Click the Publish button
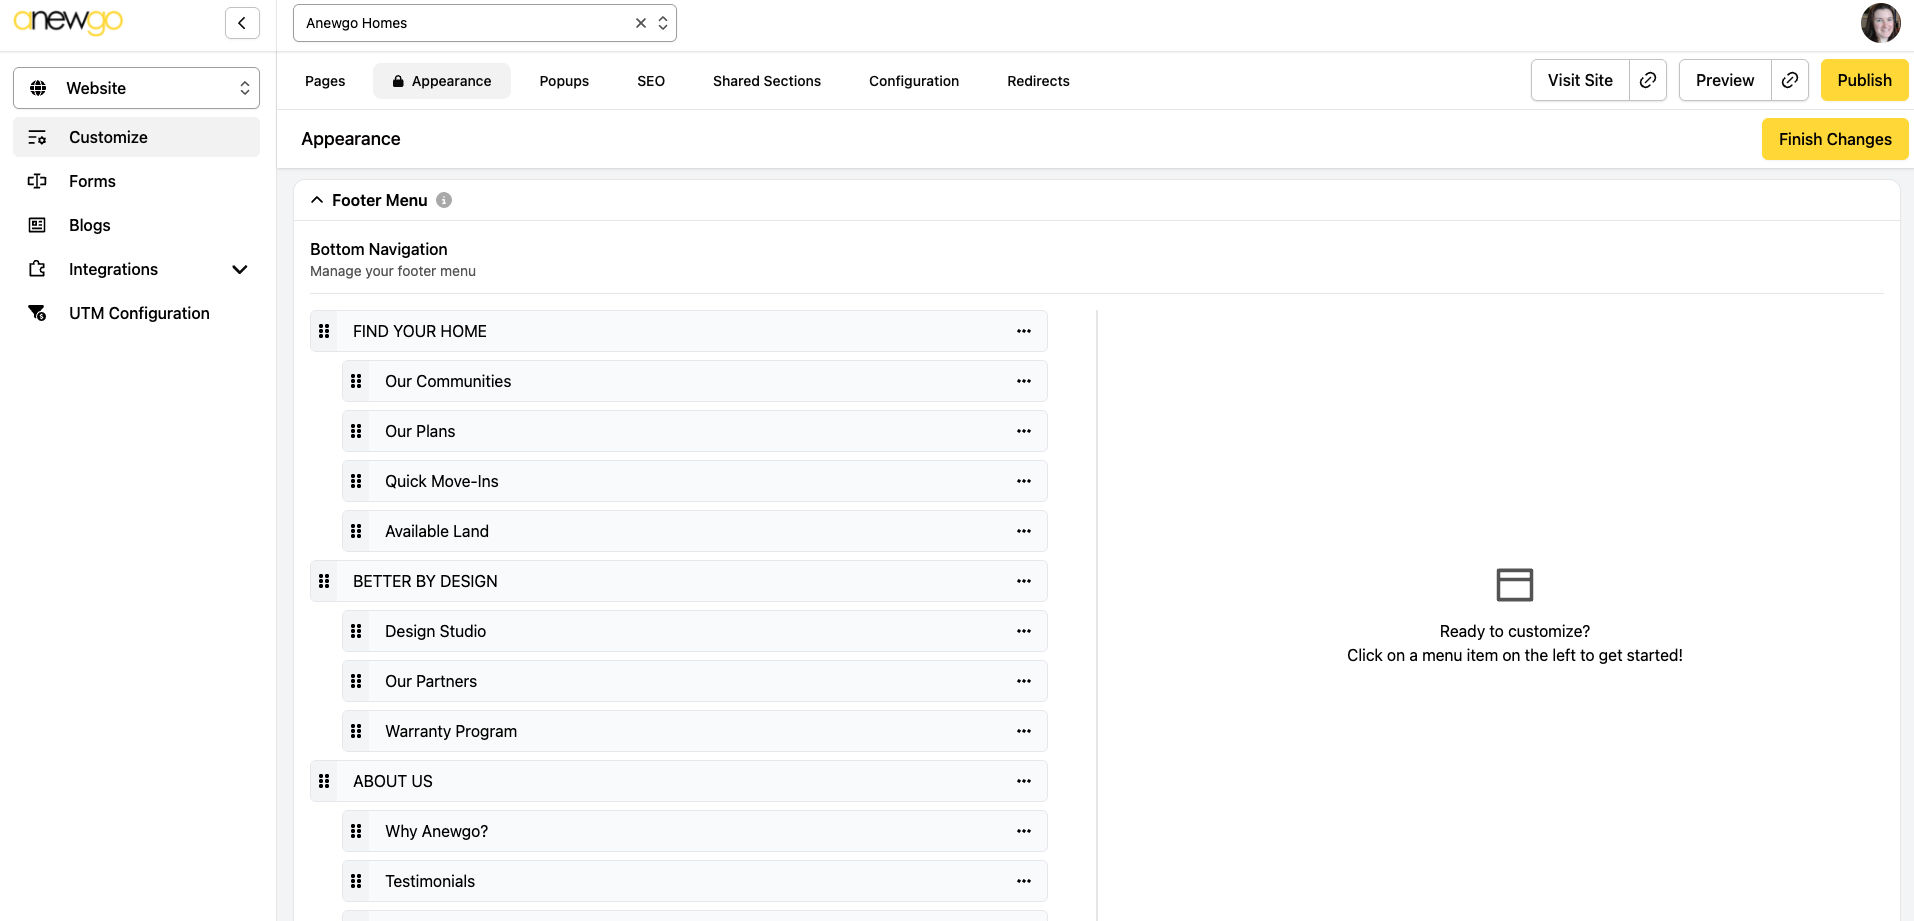The height and width of the screenshot is (921, 1914). (1864, 80)
